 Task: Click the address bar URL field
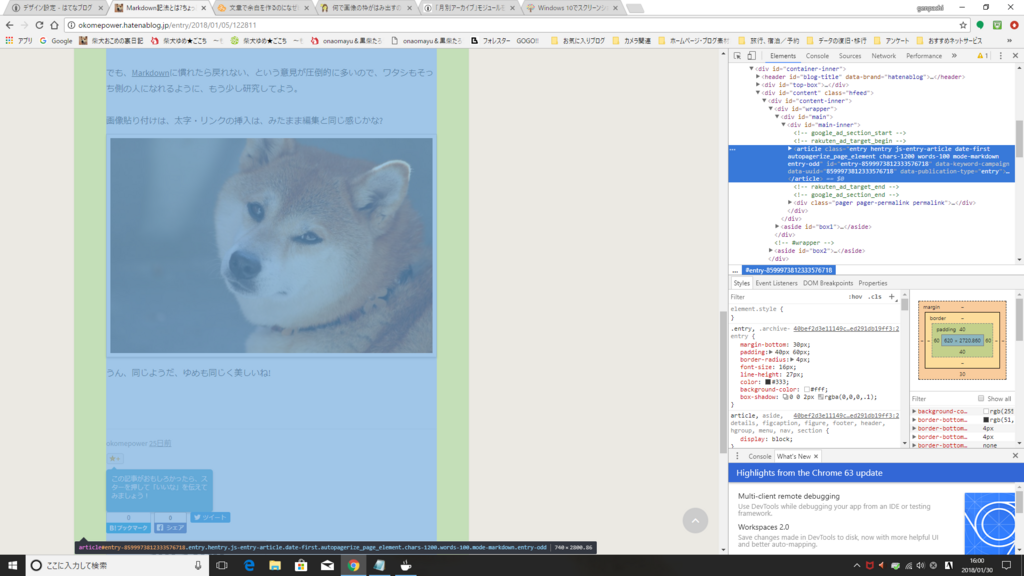click(x=509, y=25)
